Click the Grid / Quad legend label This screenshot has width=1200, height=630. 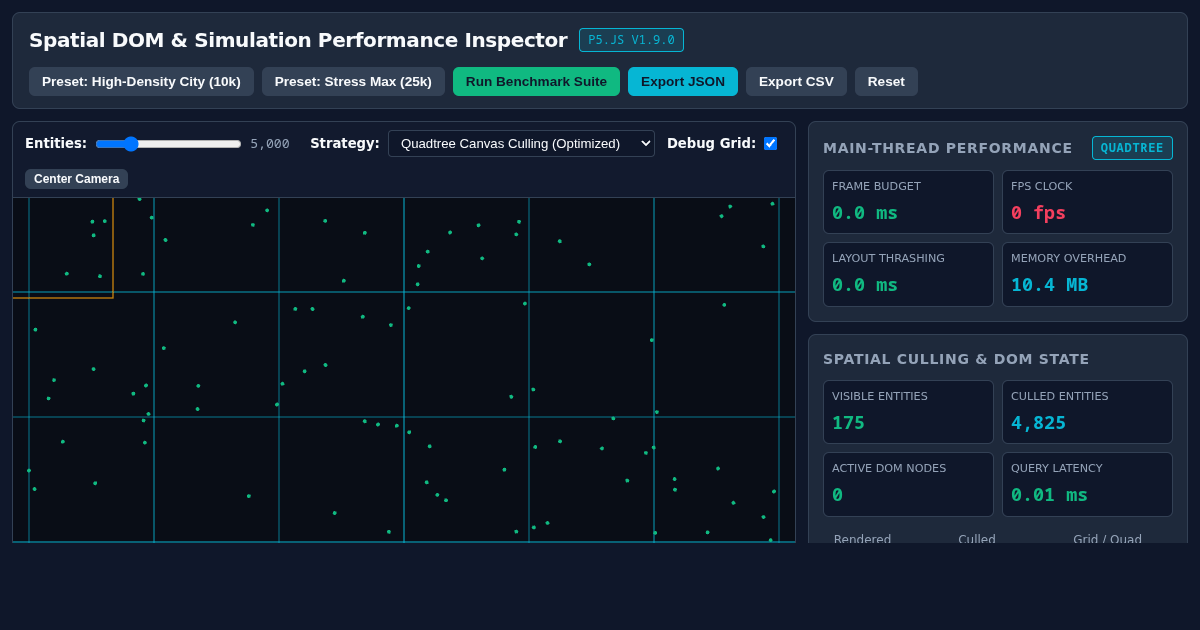click(x=1107, y=539)
